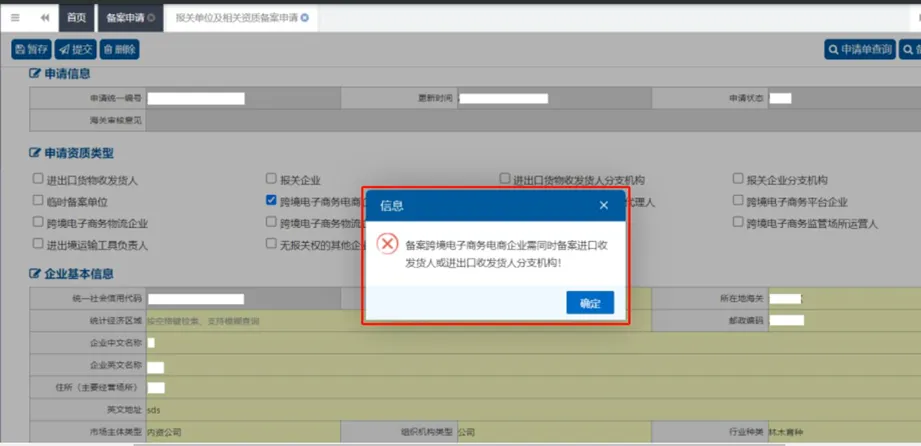The width and height of the screenshot is (921, 446).
Task: Open the 组织机构类型 field showing 公司
Action: coord(550,433)
